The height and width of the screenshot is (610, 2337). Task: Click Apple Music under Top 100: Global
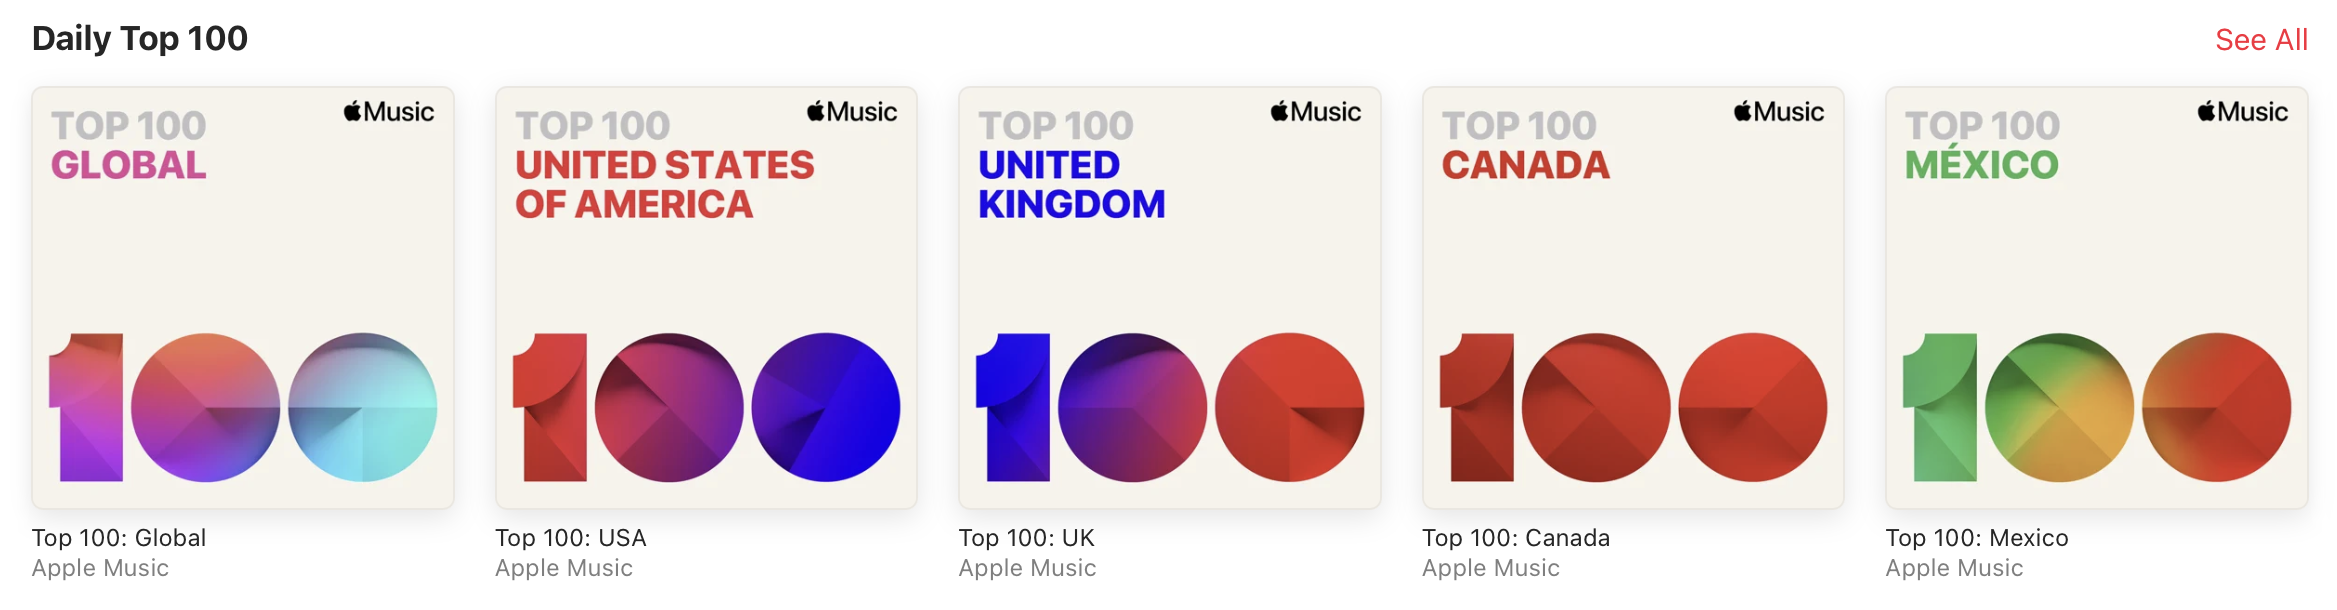click(100, 568)
